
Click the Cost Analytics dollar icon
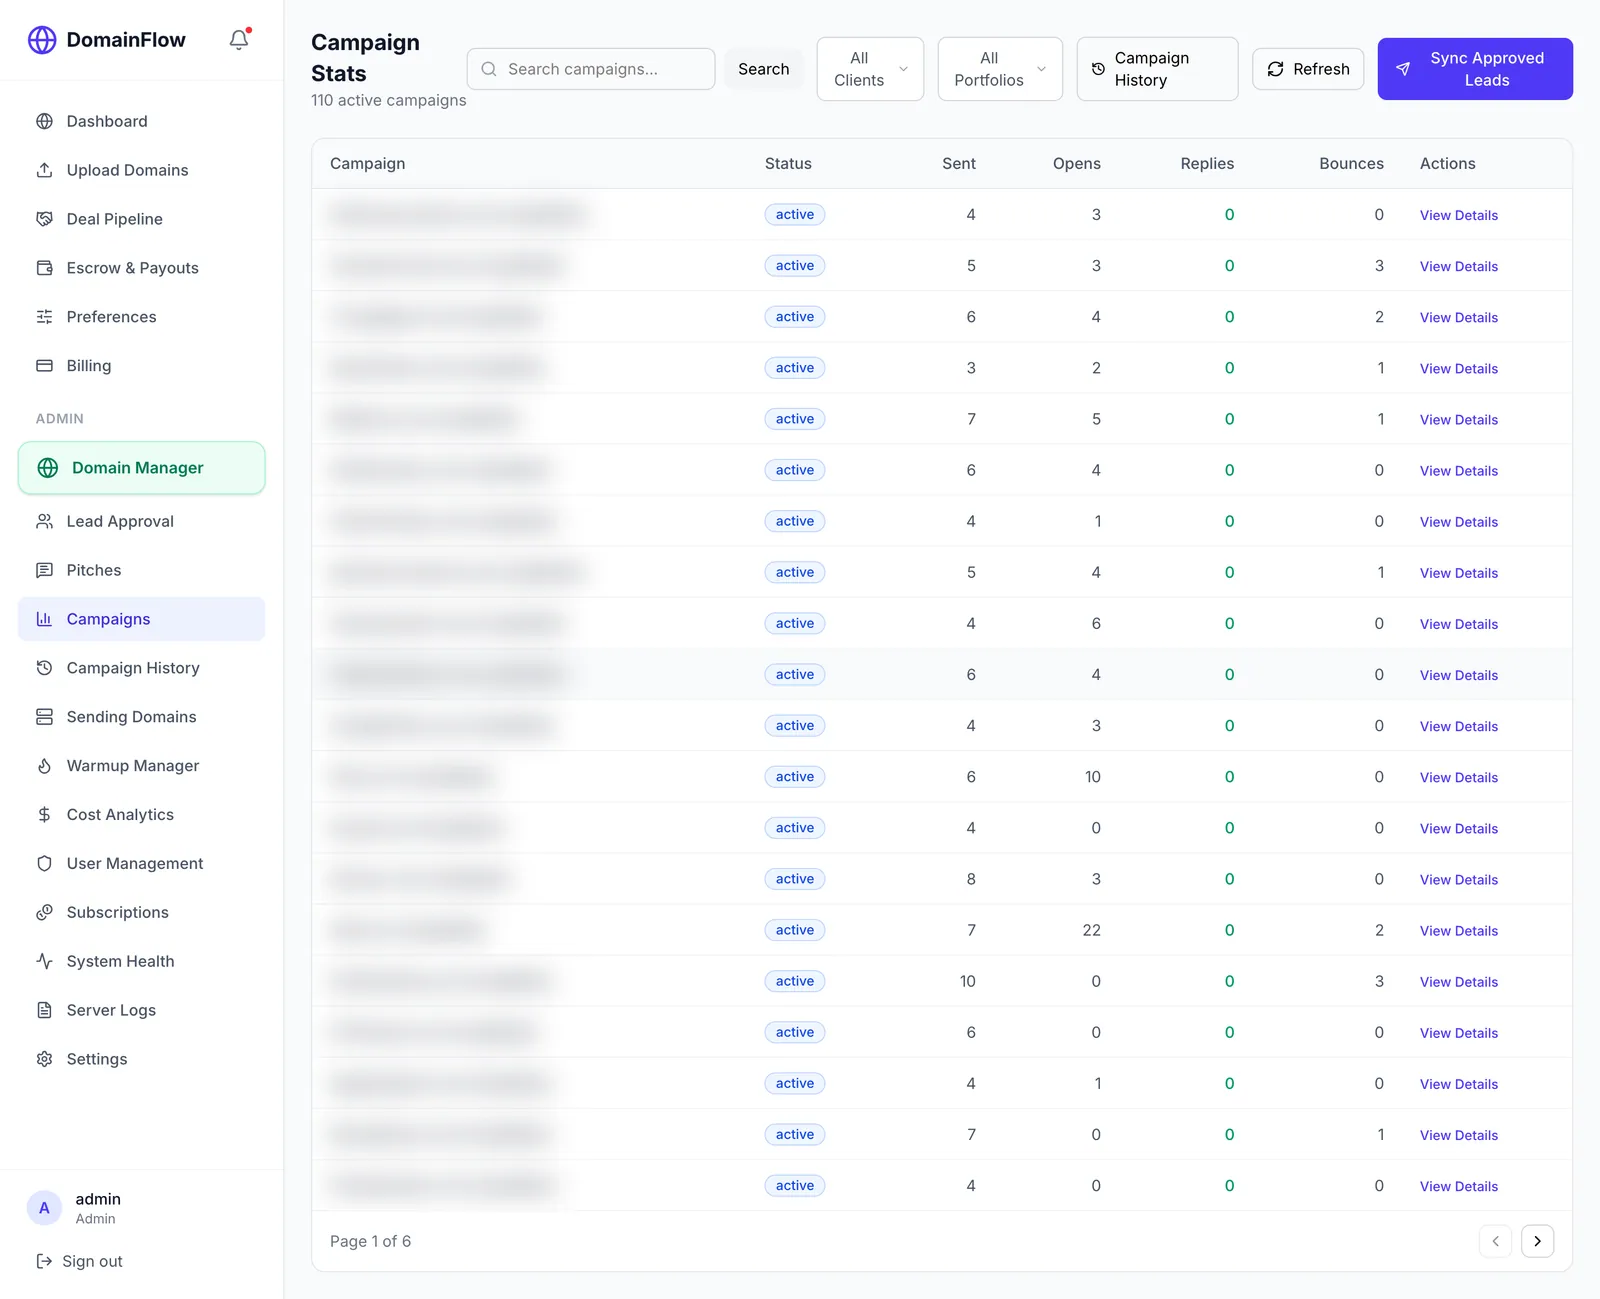tap(44, 815)
